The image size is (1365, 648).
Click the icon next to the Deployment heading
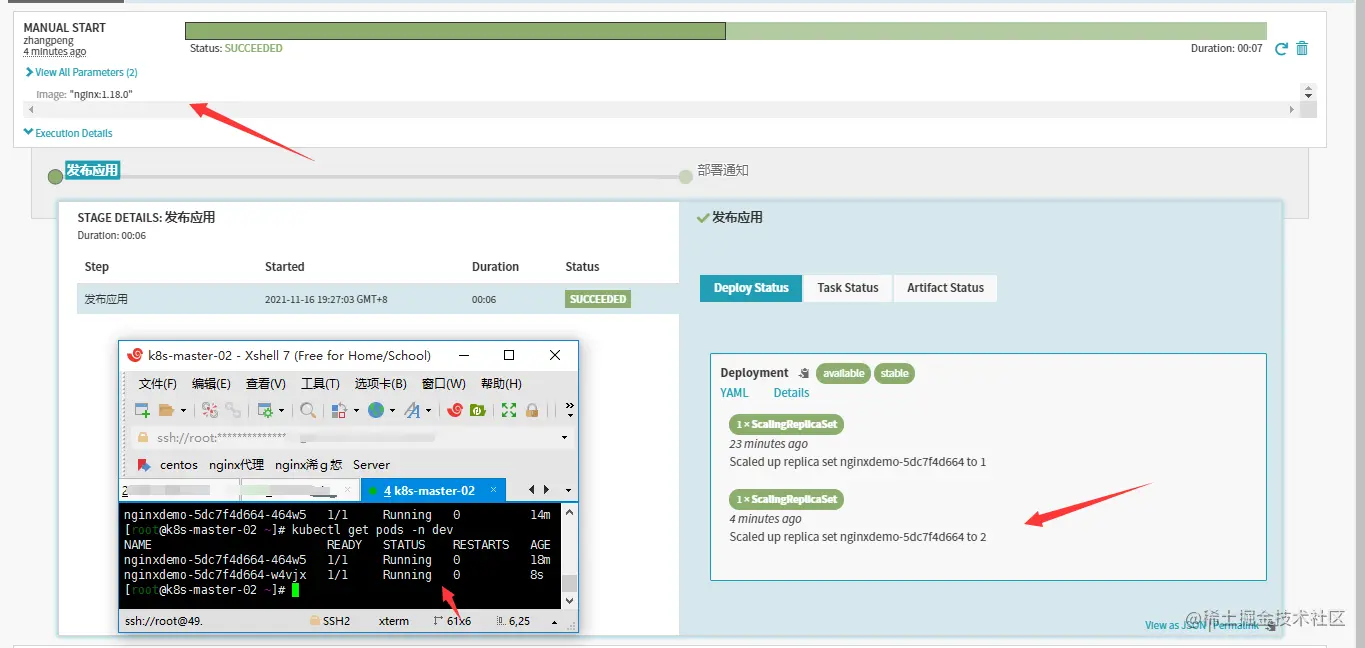[x=803, y=373]
